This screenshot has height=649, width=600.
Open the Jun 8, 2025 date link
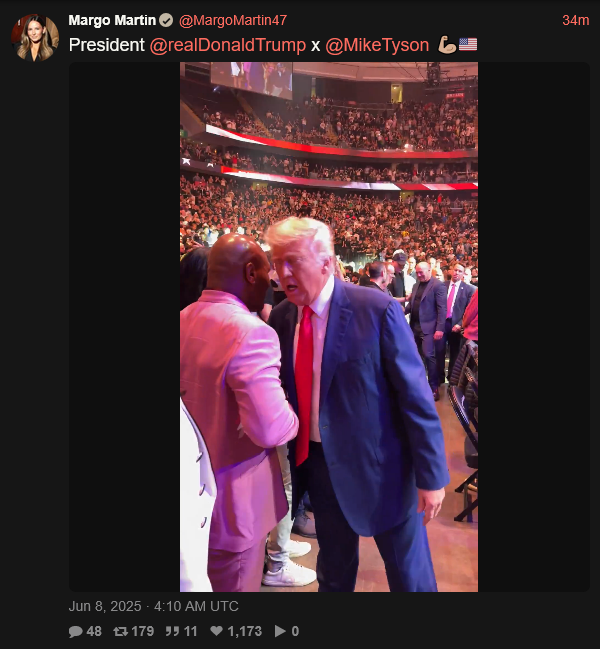point(154,606)
